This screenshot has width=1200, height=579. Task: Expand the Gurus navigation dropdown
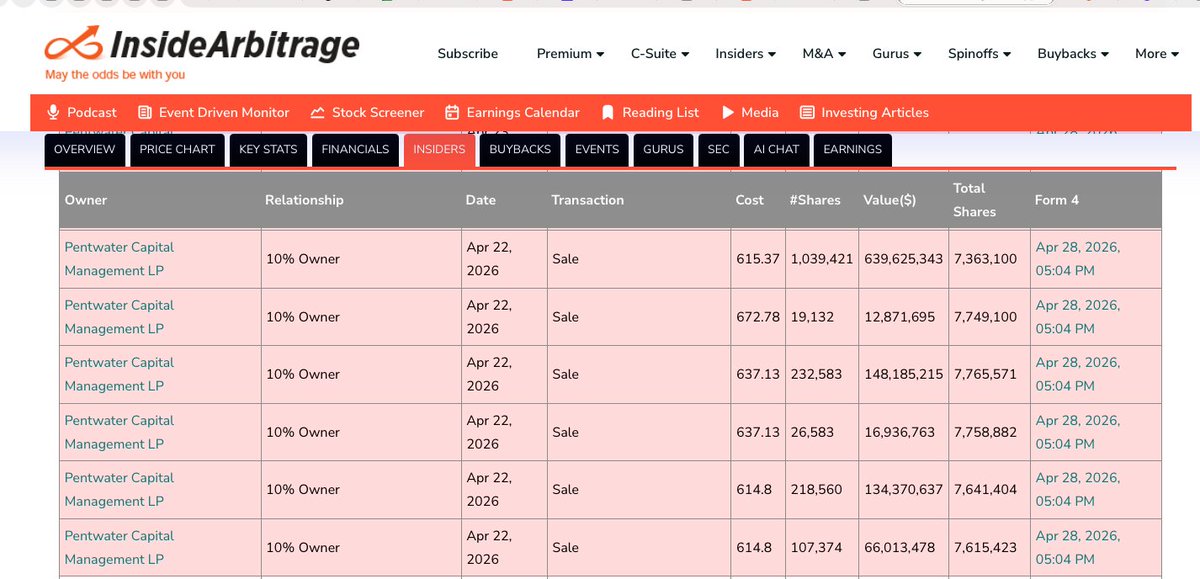pyautogui.click(x=897, y=54)
